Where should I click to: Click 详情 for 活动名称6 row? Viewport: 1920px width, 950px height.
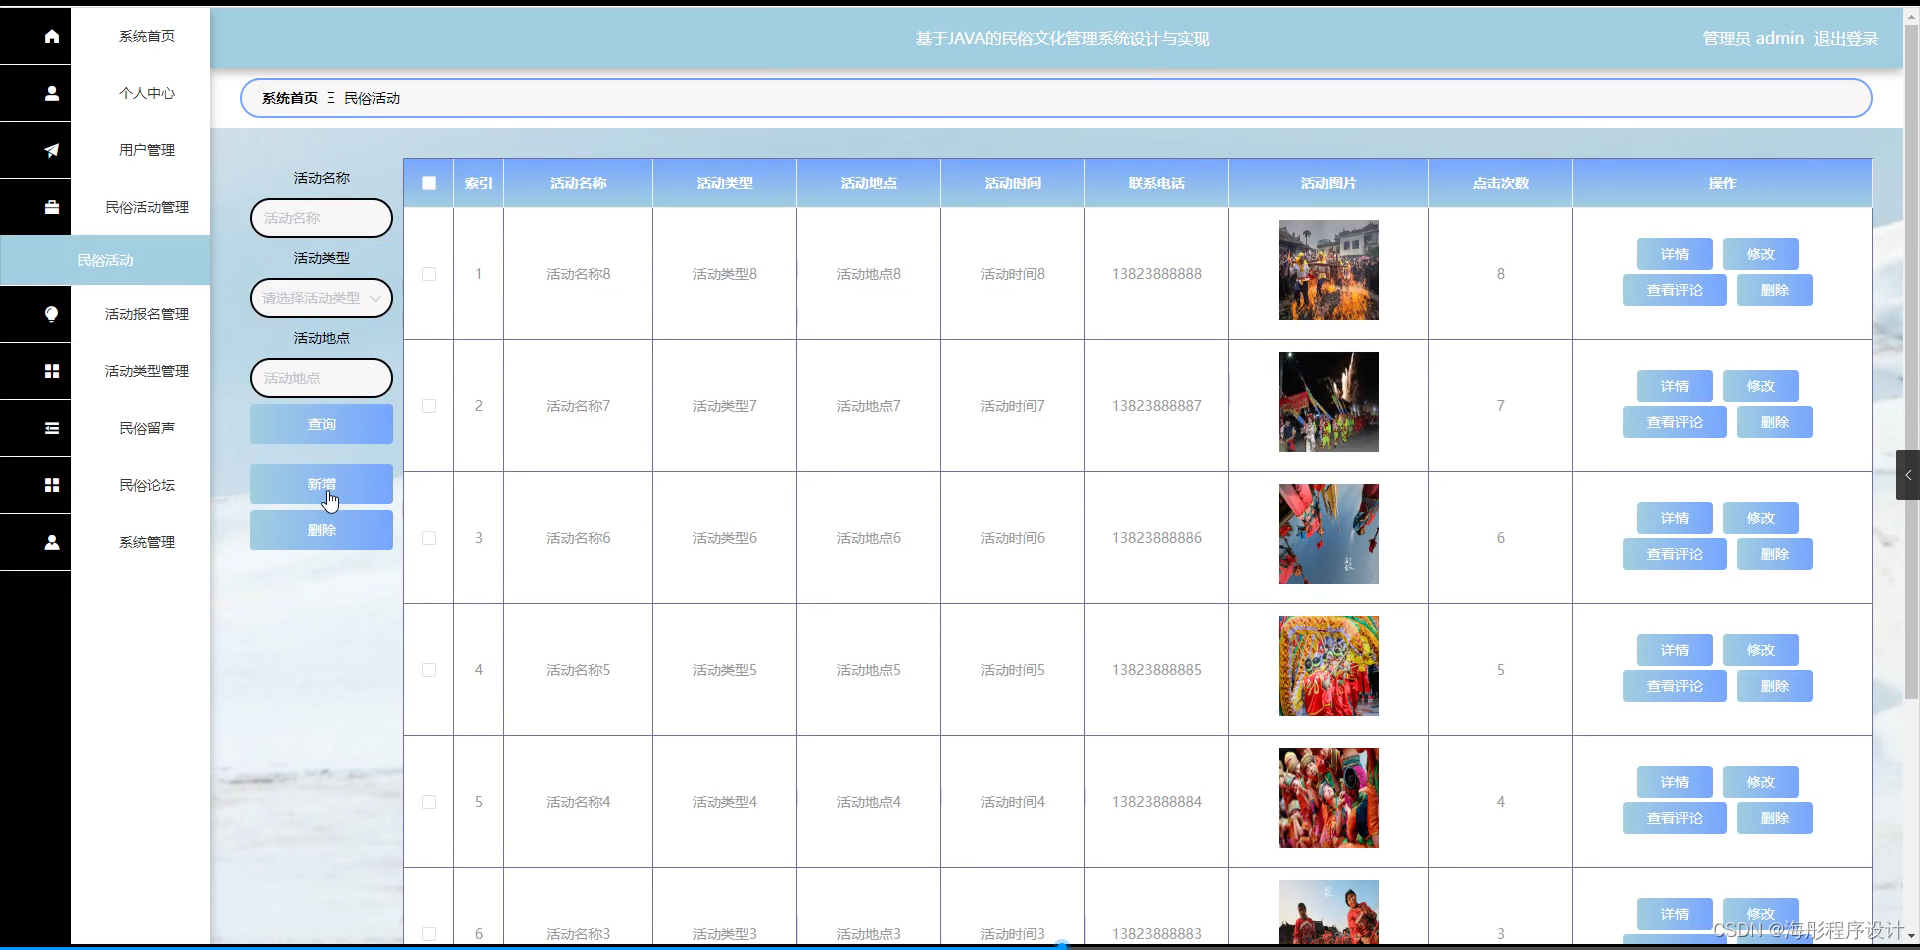pos(1675,518)
